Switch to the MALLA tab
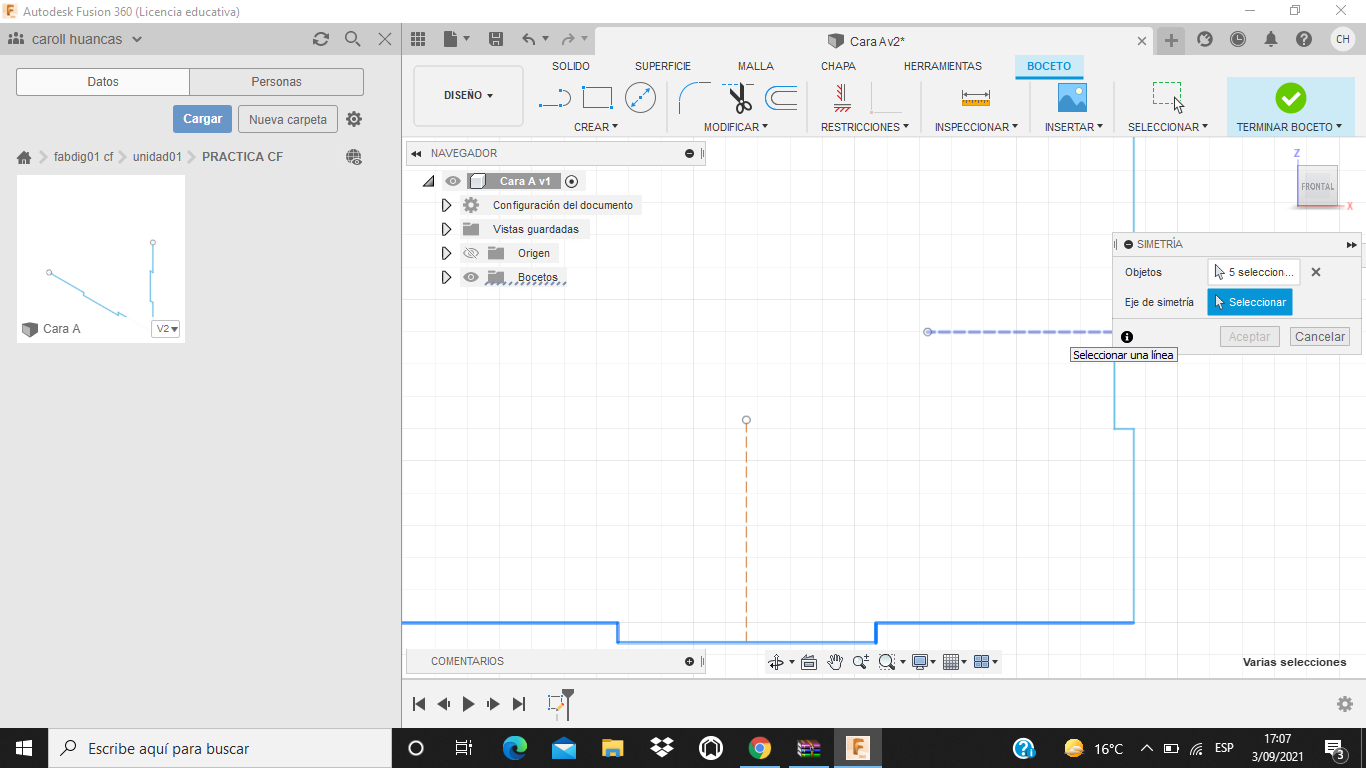The image size is (1366, 768). click(x=756, y=66)
